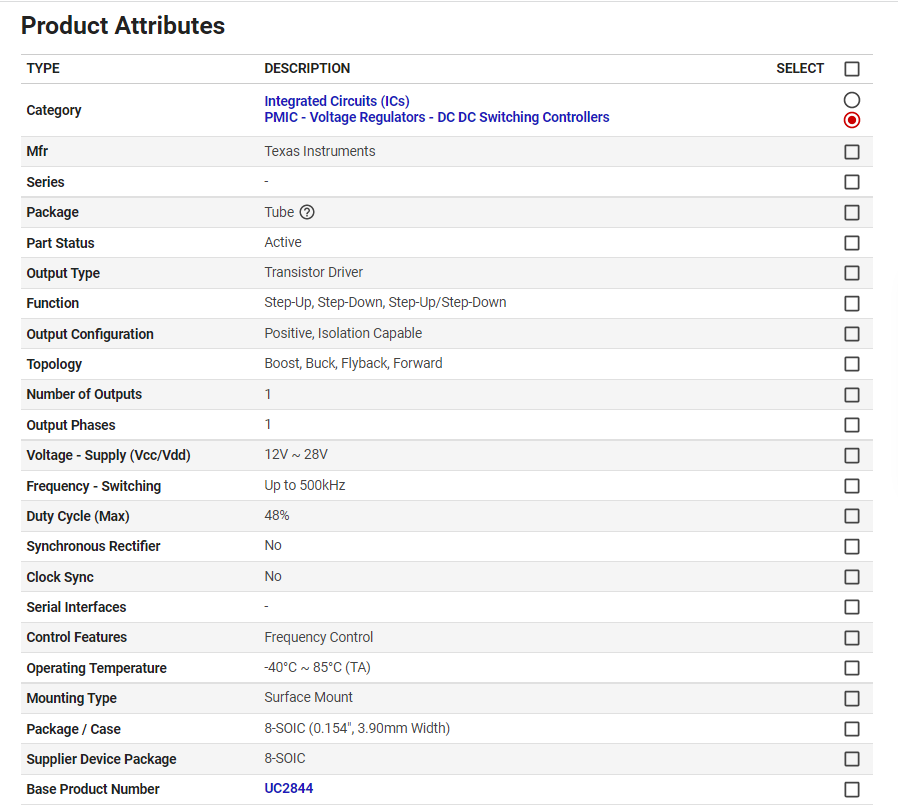
Task: Select the Integrated Circuits (ICs) radio button
Action: tap(852, 100)
